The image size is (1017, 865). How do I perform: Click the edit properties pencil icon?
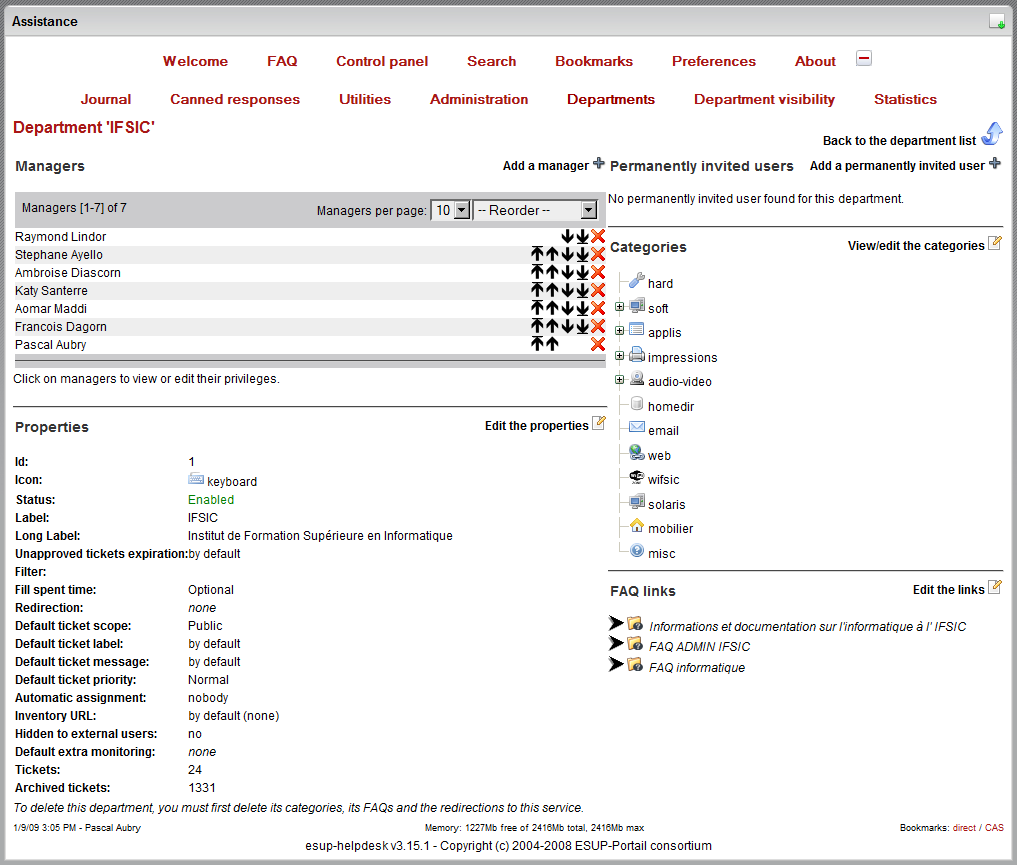[599, 424]
